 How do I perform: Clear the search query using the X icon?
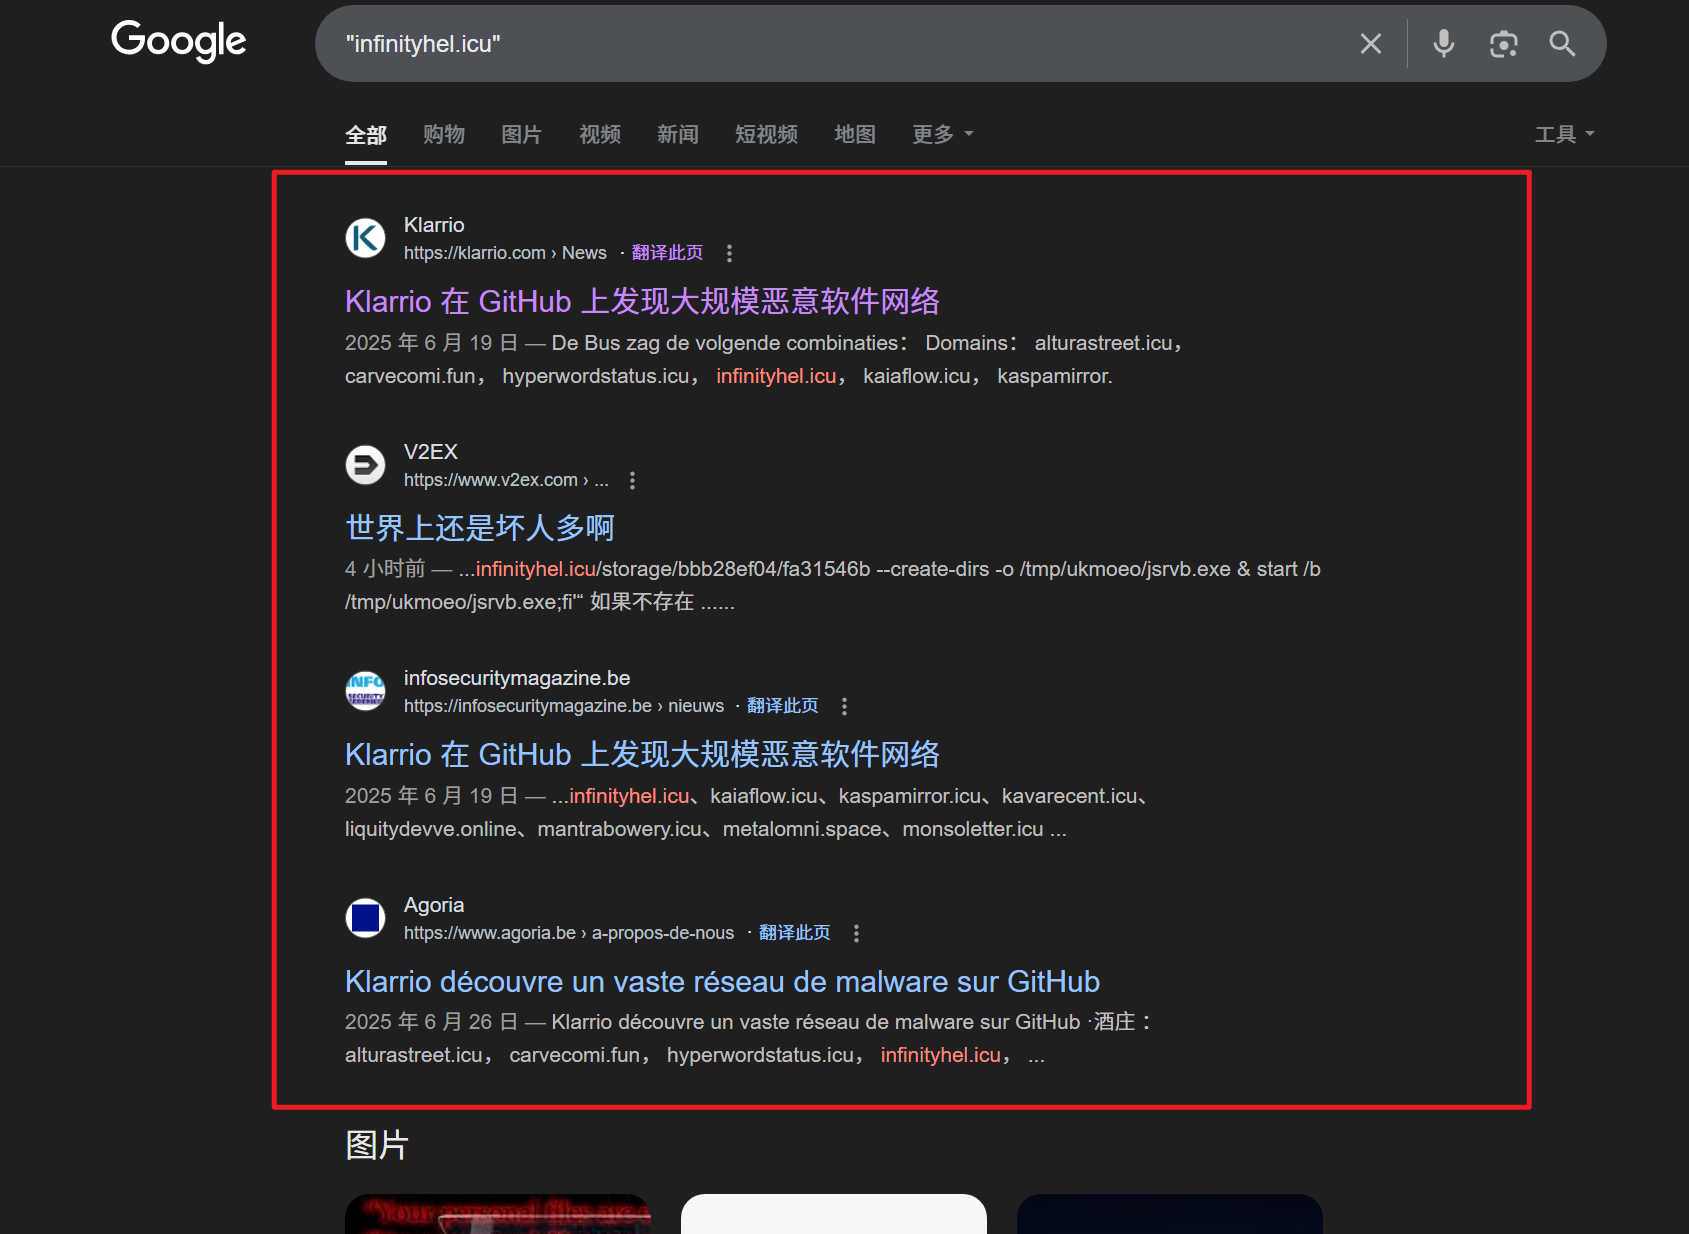[1370, 43]
